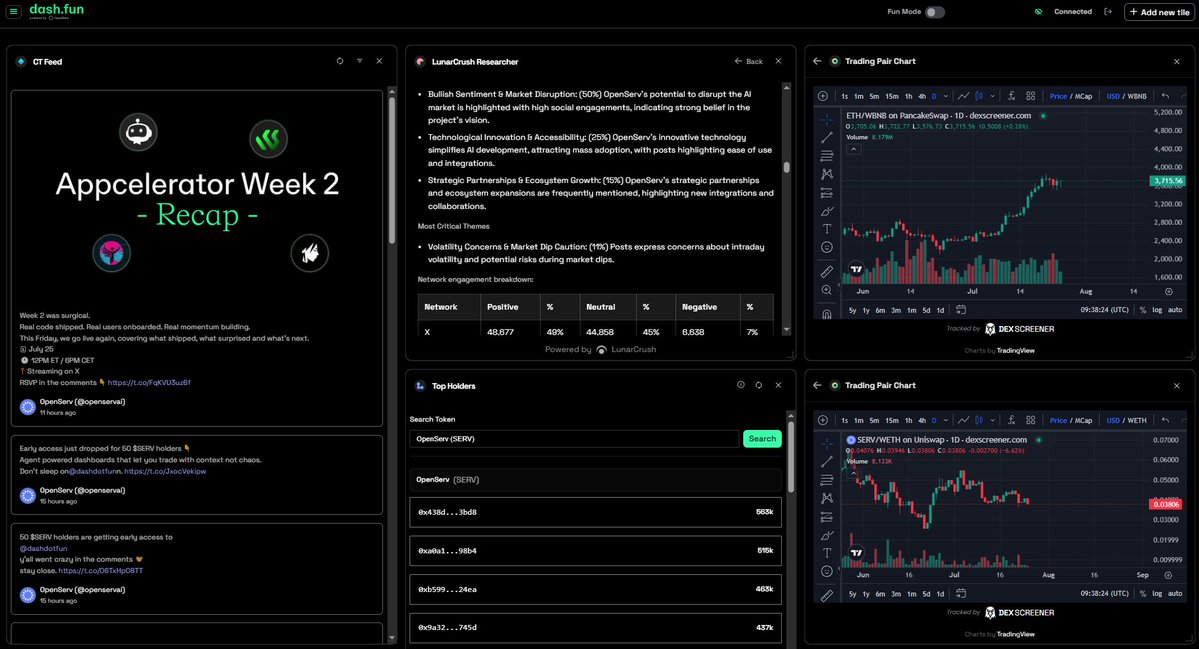The width and height of the screenshot is (1199, 649).
Task: Click the Add new tile button
Action: click(1159, 12)
